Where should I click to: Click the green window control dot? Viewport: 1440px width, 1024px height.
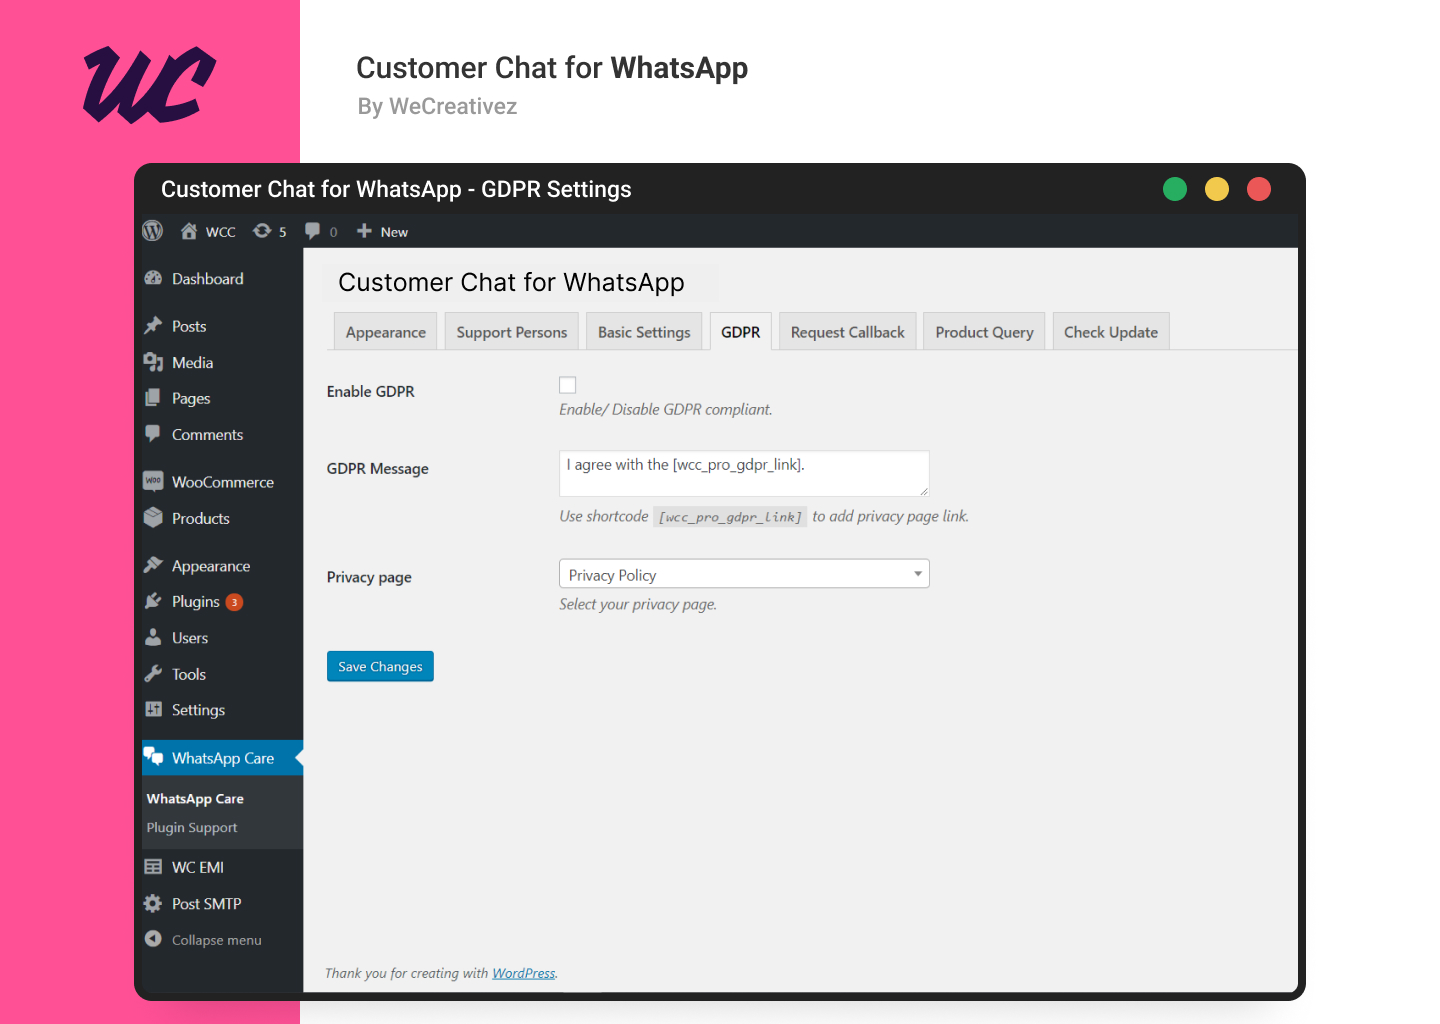click(1175, 189)
